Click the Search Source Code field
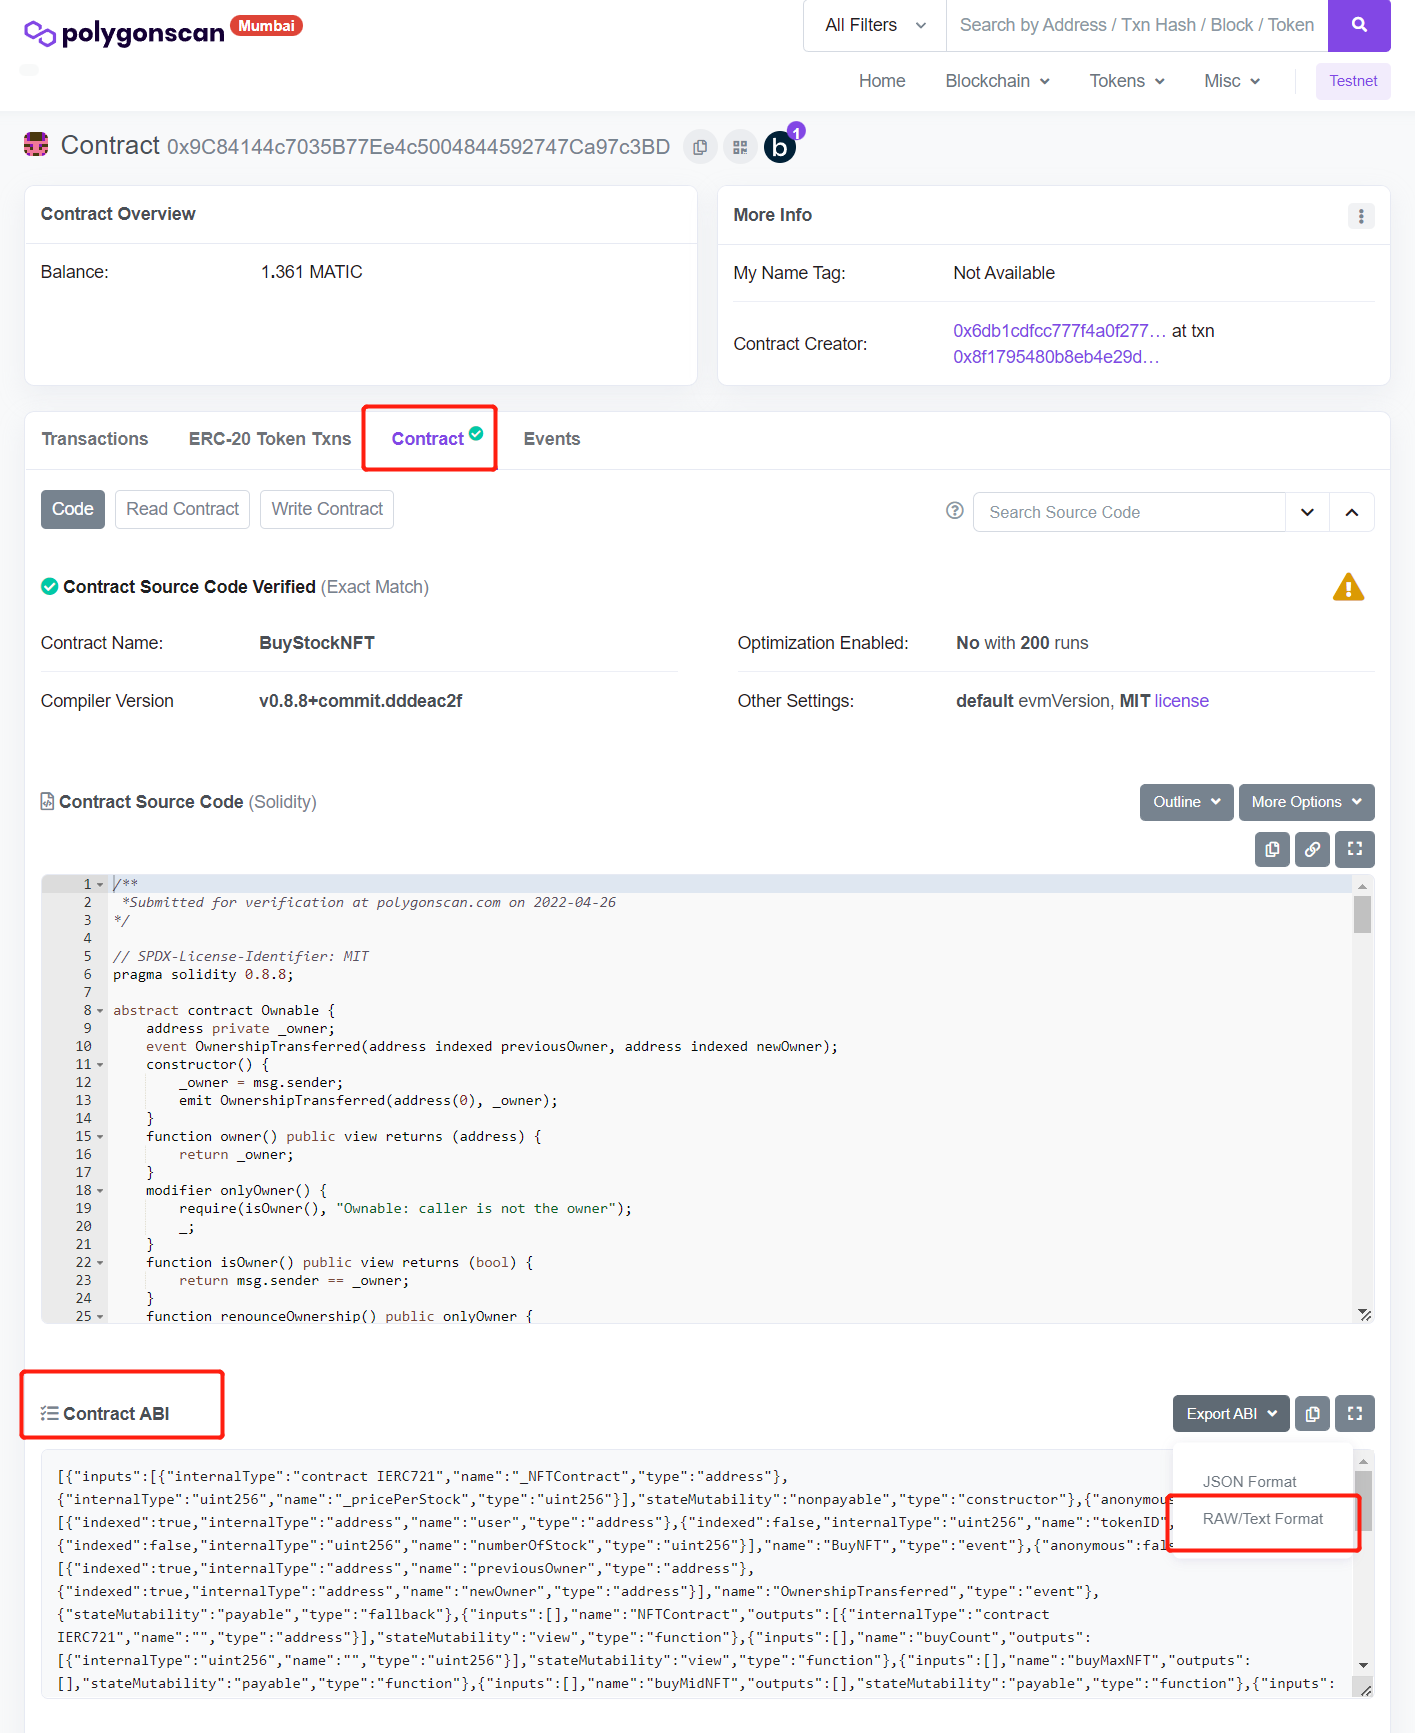The height and width of the screenshot is (1733, 1415). coord(1130,512)
